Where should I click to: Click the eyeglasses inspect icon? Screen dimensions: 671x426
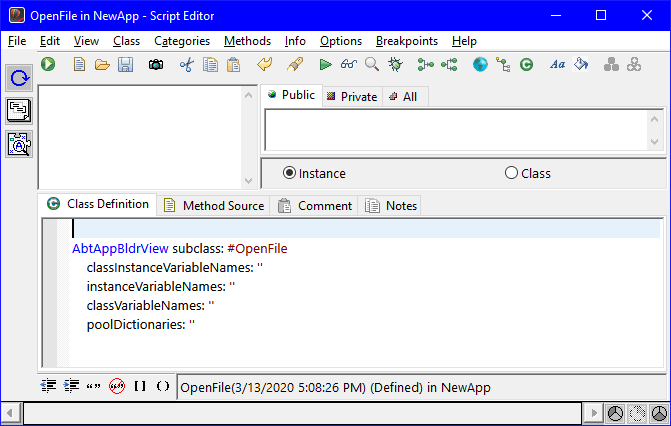(348, 64)
